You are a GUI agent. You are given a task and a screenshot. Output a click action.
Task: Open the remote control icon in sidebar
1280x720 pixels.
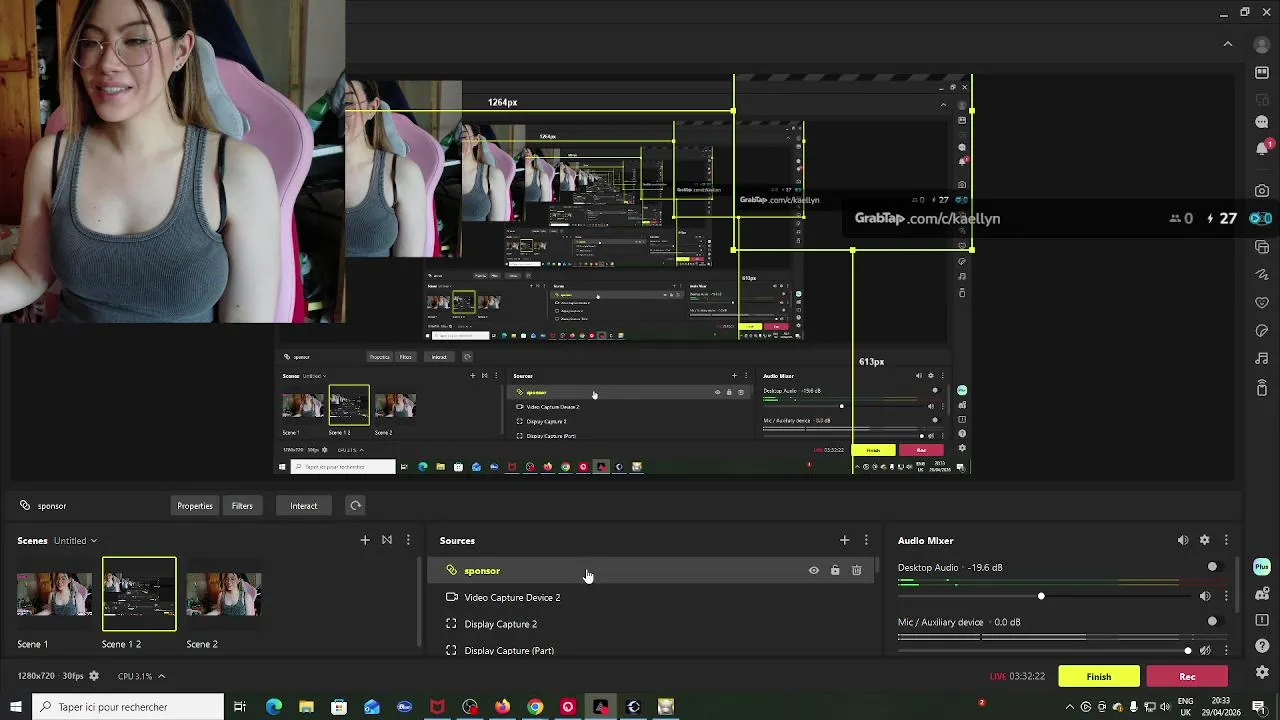[1262, 387]
